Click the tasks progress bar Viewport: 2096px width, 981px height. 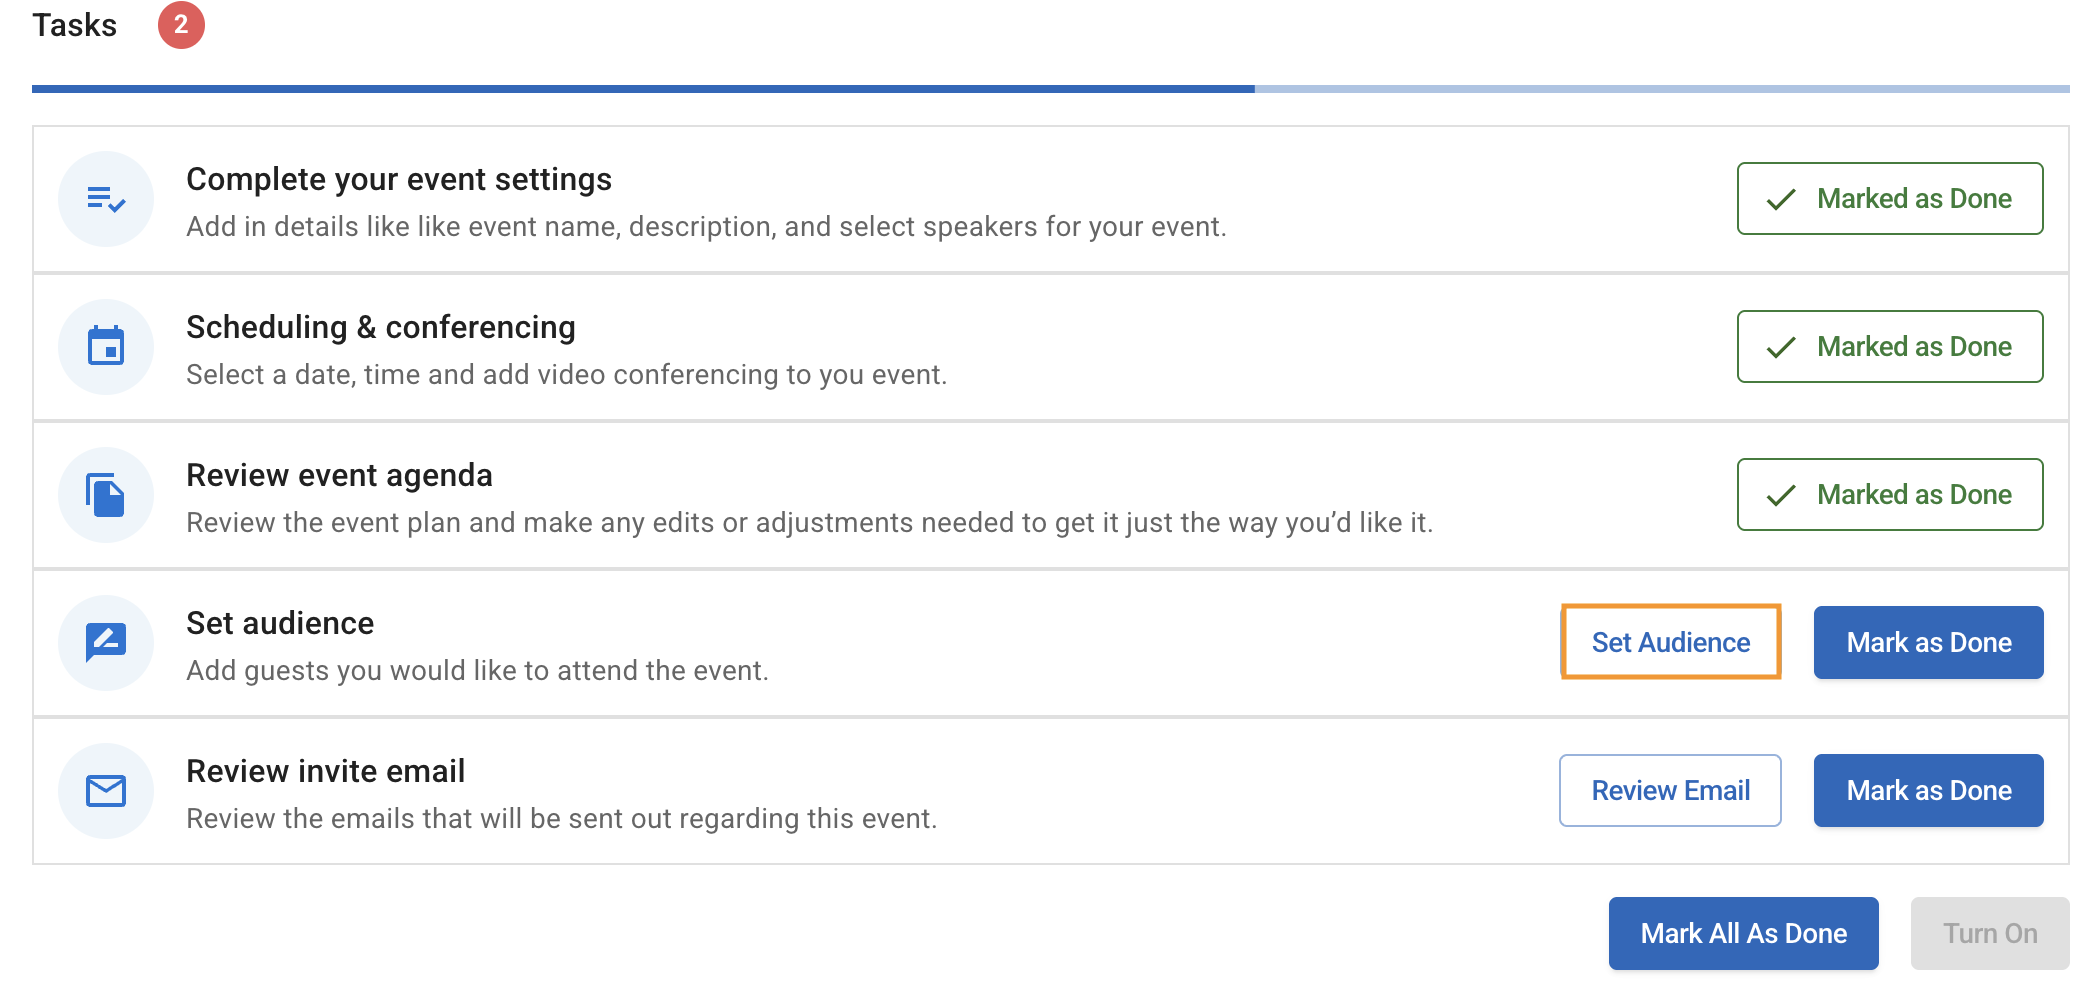tap(1050, 89)
